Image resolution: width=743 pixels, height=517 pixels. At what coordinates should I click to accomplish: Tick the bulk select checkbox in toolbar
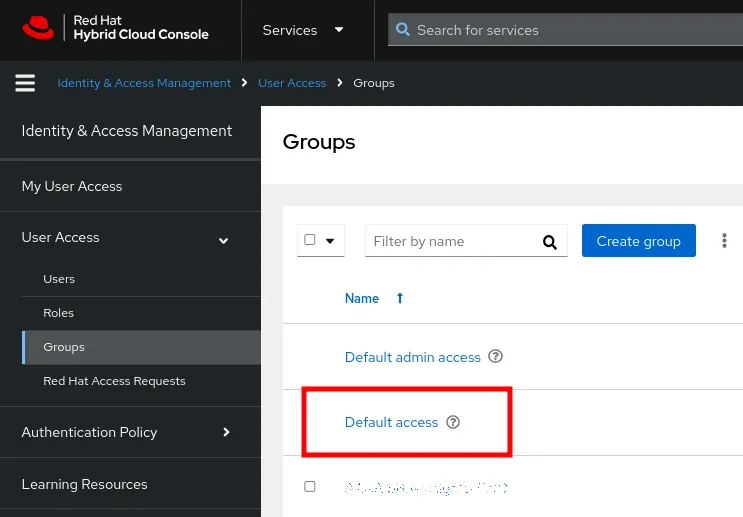pyautogui.click(x=310, y=240)
